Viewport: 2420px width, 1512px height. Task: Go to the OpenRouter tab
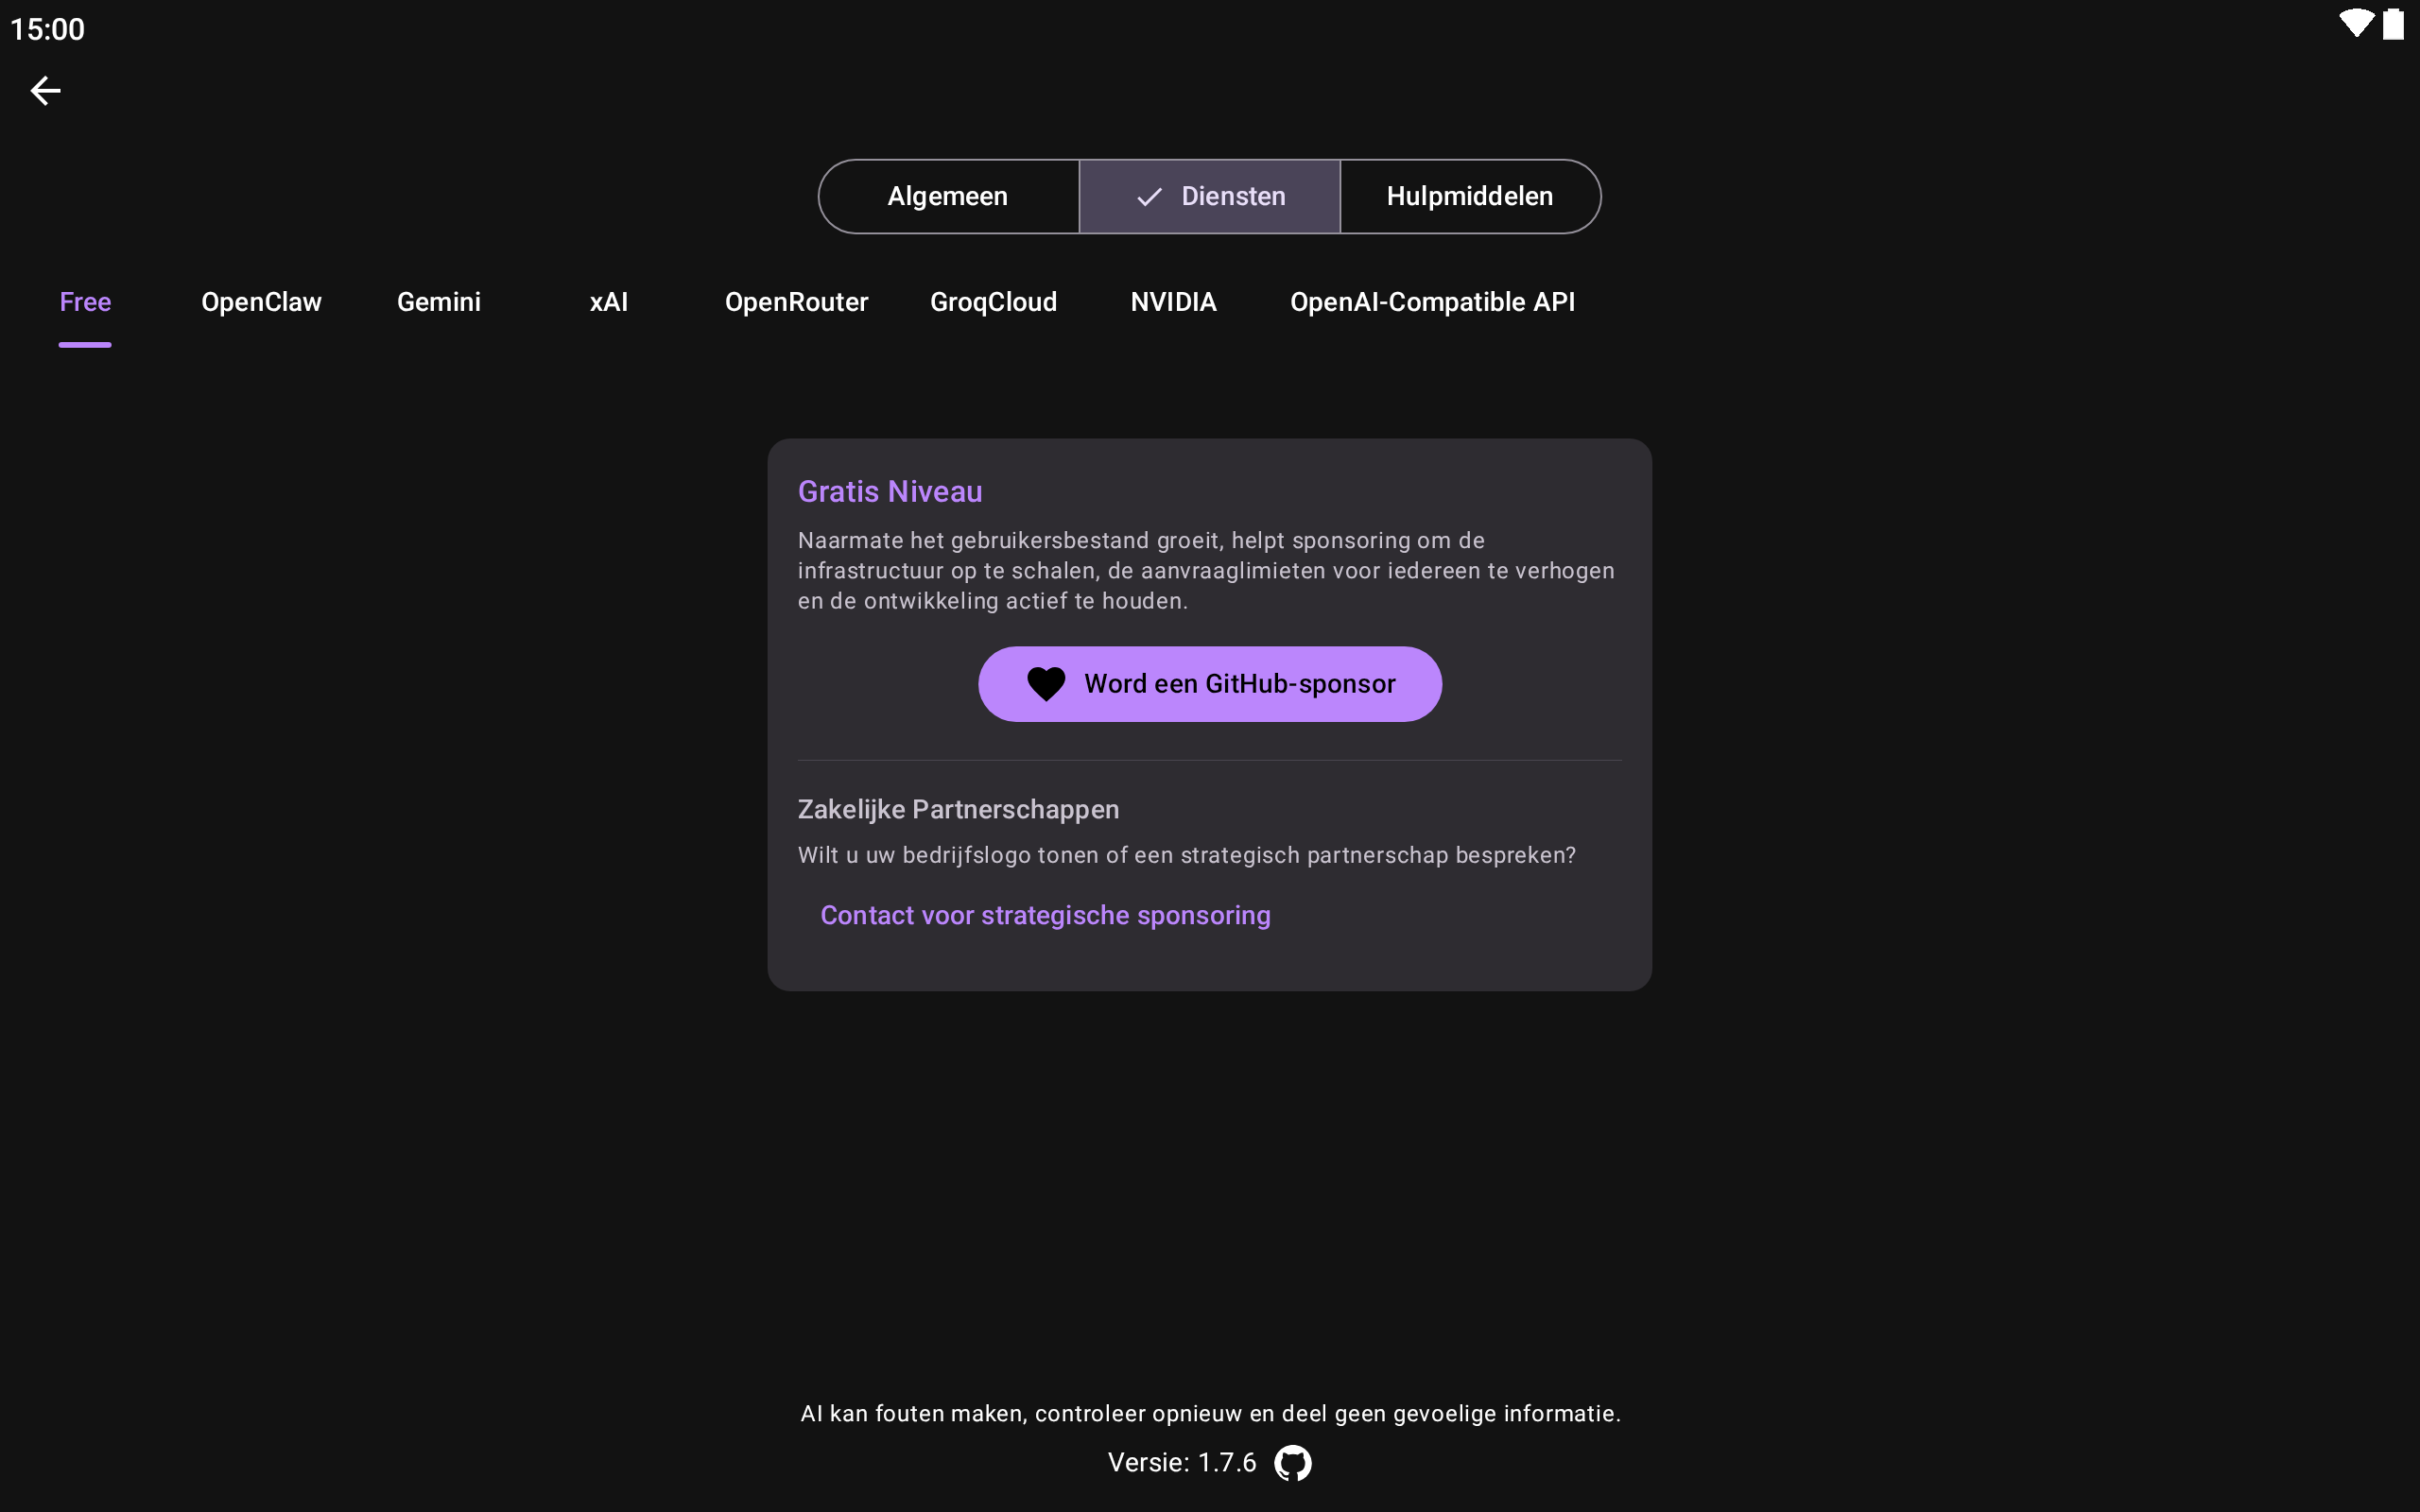(796, 302)
